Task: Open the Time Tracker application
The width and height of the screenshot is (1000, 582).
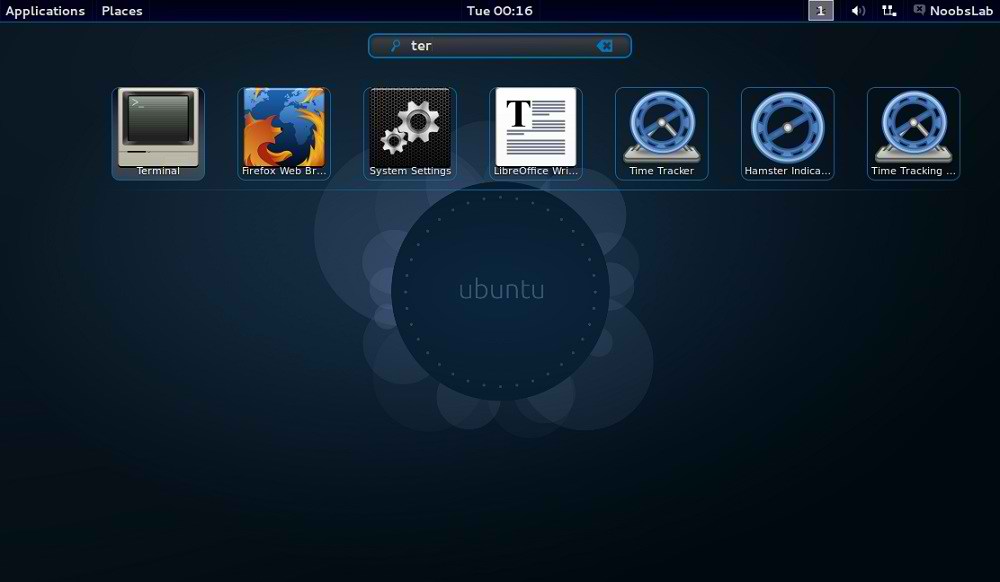Action: pyautogui.click(x=661, y=133)
